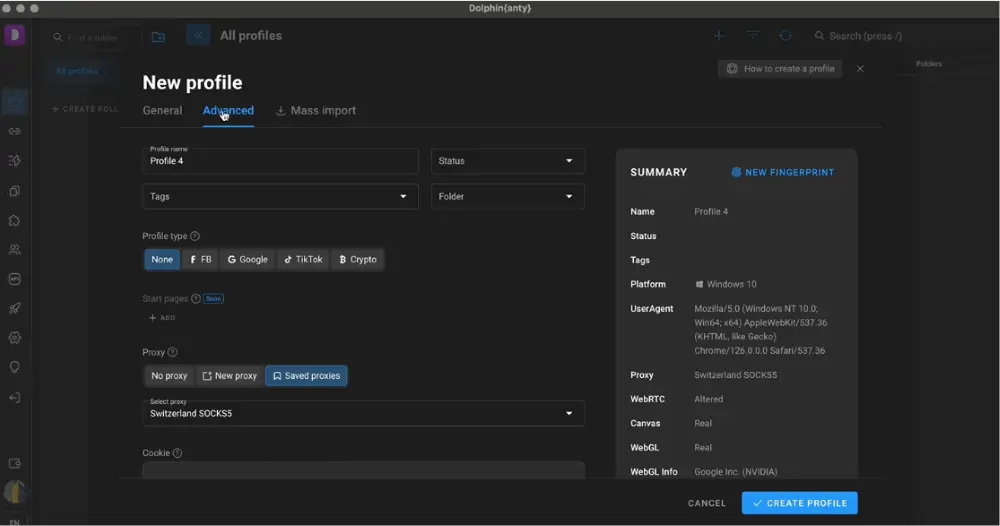
Task: Switch to the Advanced tab
Action: point(228,110)
